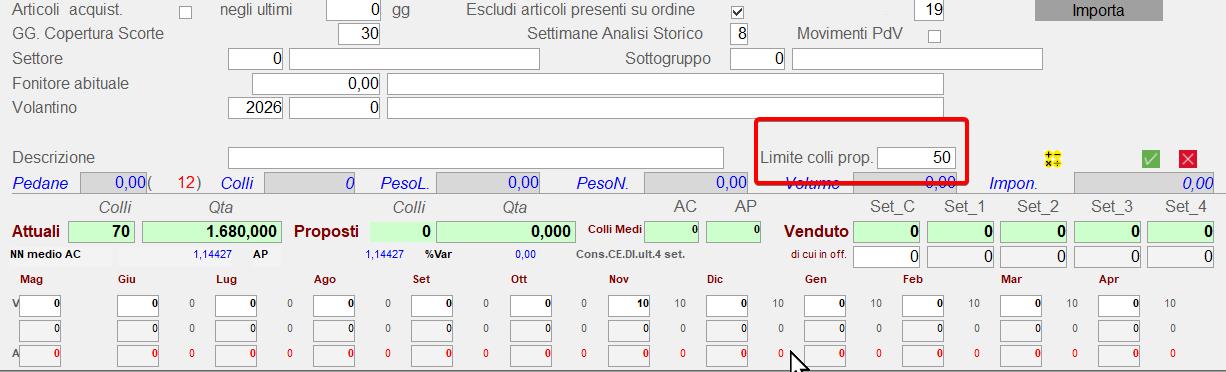Click the Volantino description field
The height and width of the screenshot is (372, 1226).
665,107
